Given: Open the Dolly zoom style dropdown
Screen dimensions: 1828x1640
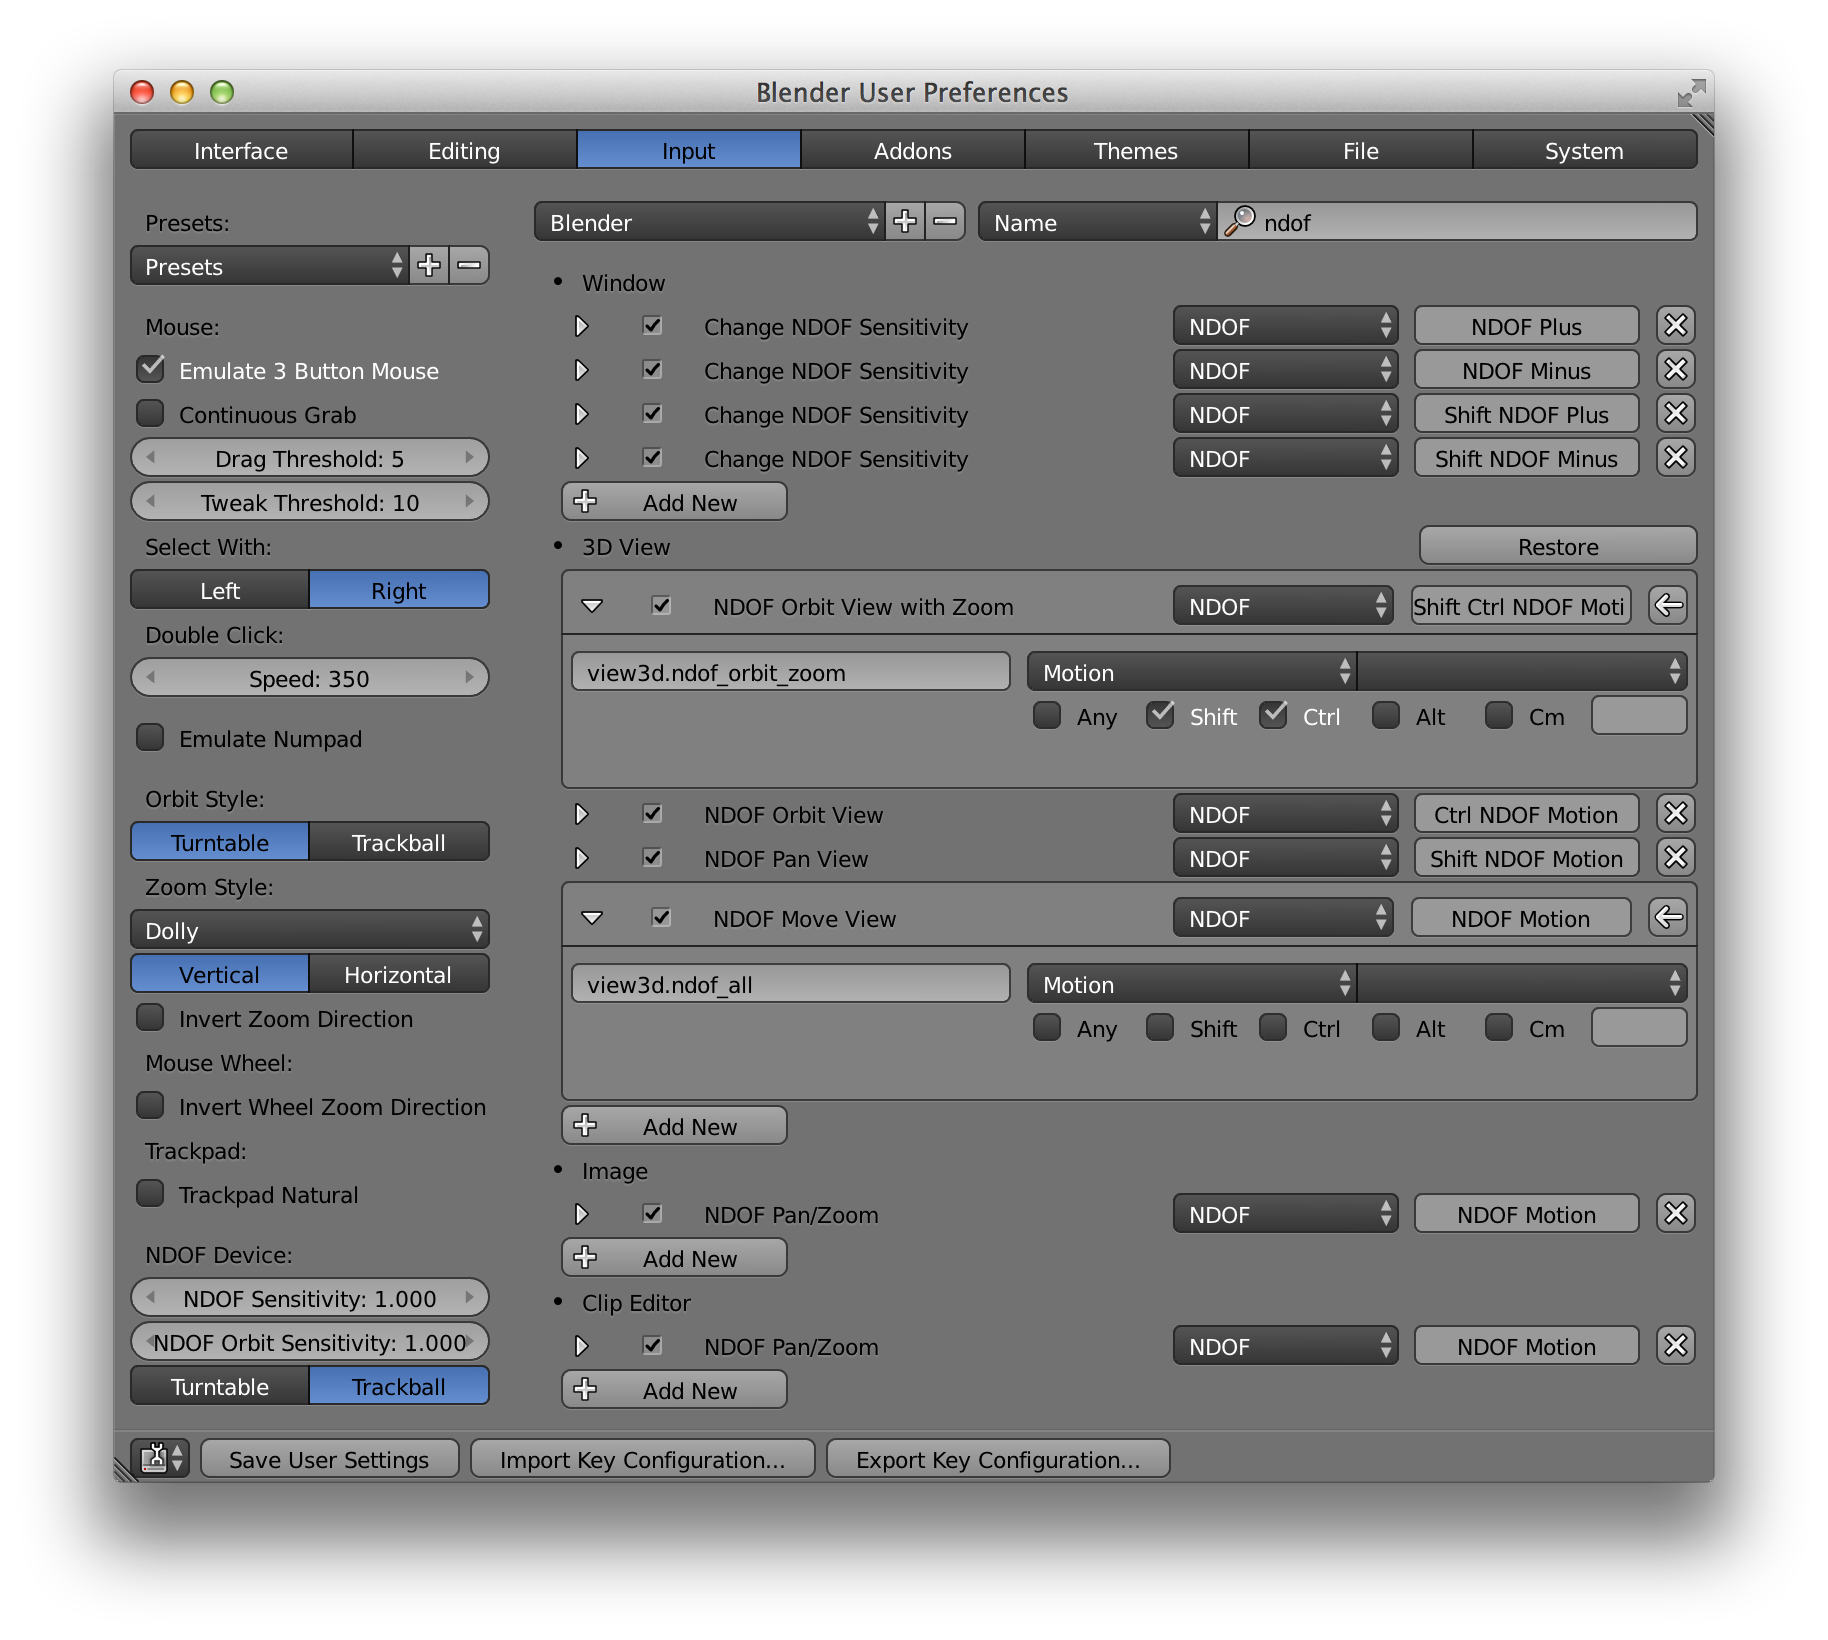Looking at the screenshot, I should [x=310, y=930].
